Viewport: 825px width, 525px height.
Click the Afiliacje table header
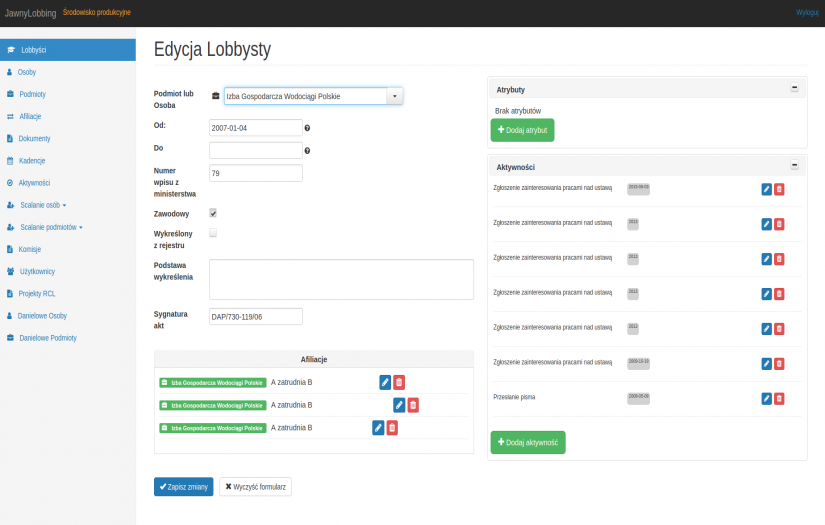[x=314, y=359]
